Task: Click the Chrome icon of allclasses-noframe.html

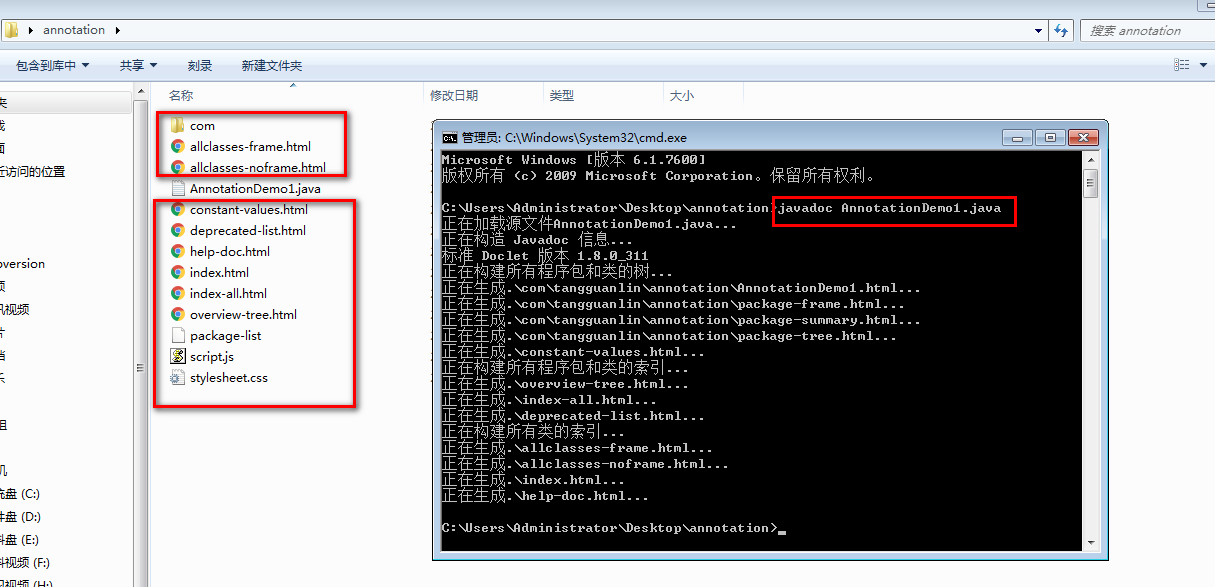Action: [178, 167]
